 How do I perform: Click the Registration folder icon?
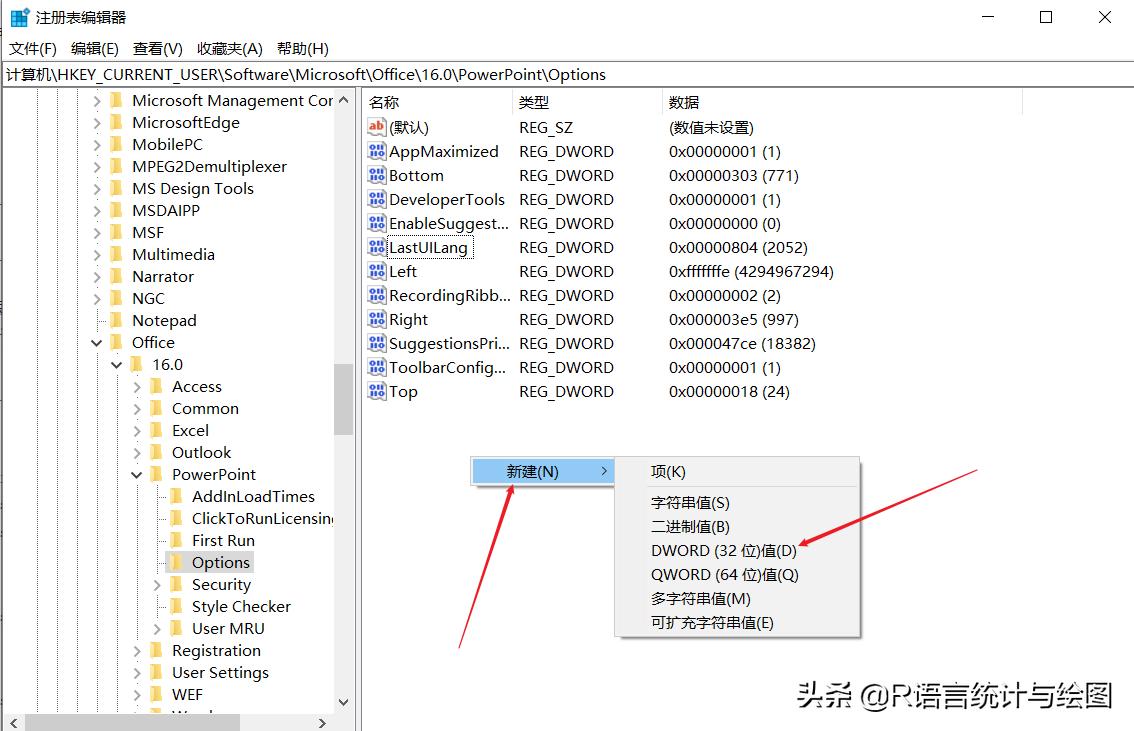coord(156,651)
